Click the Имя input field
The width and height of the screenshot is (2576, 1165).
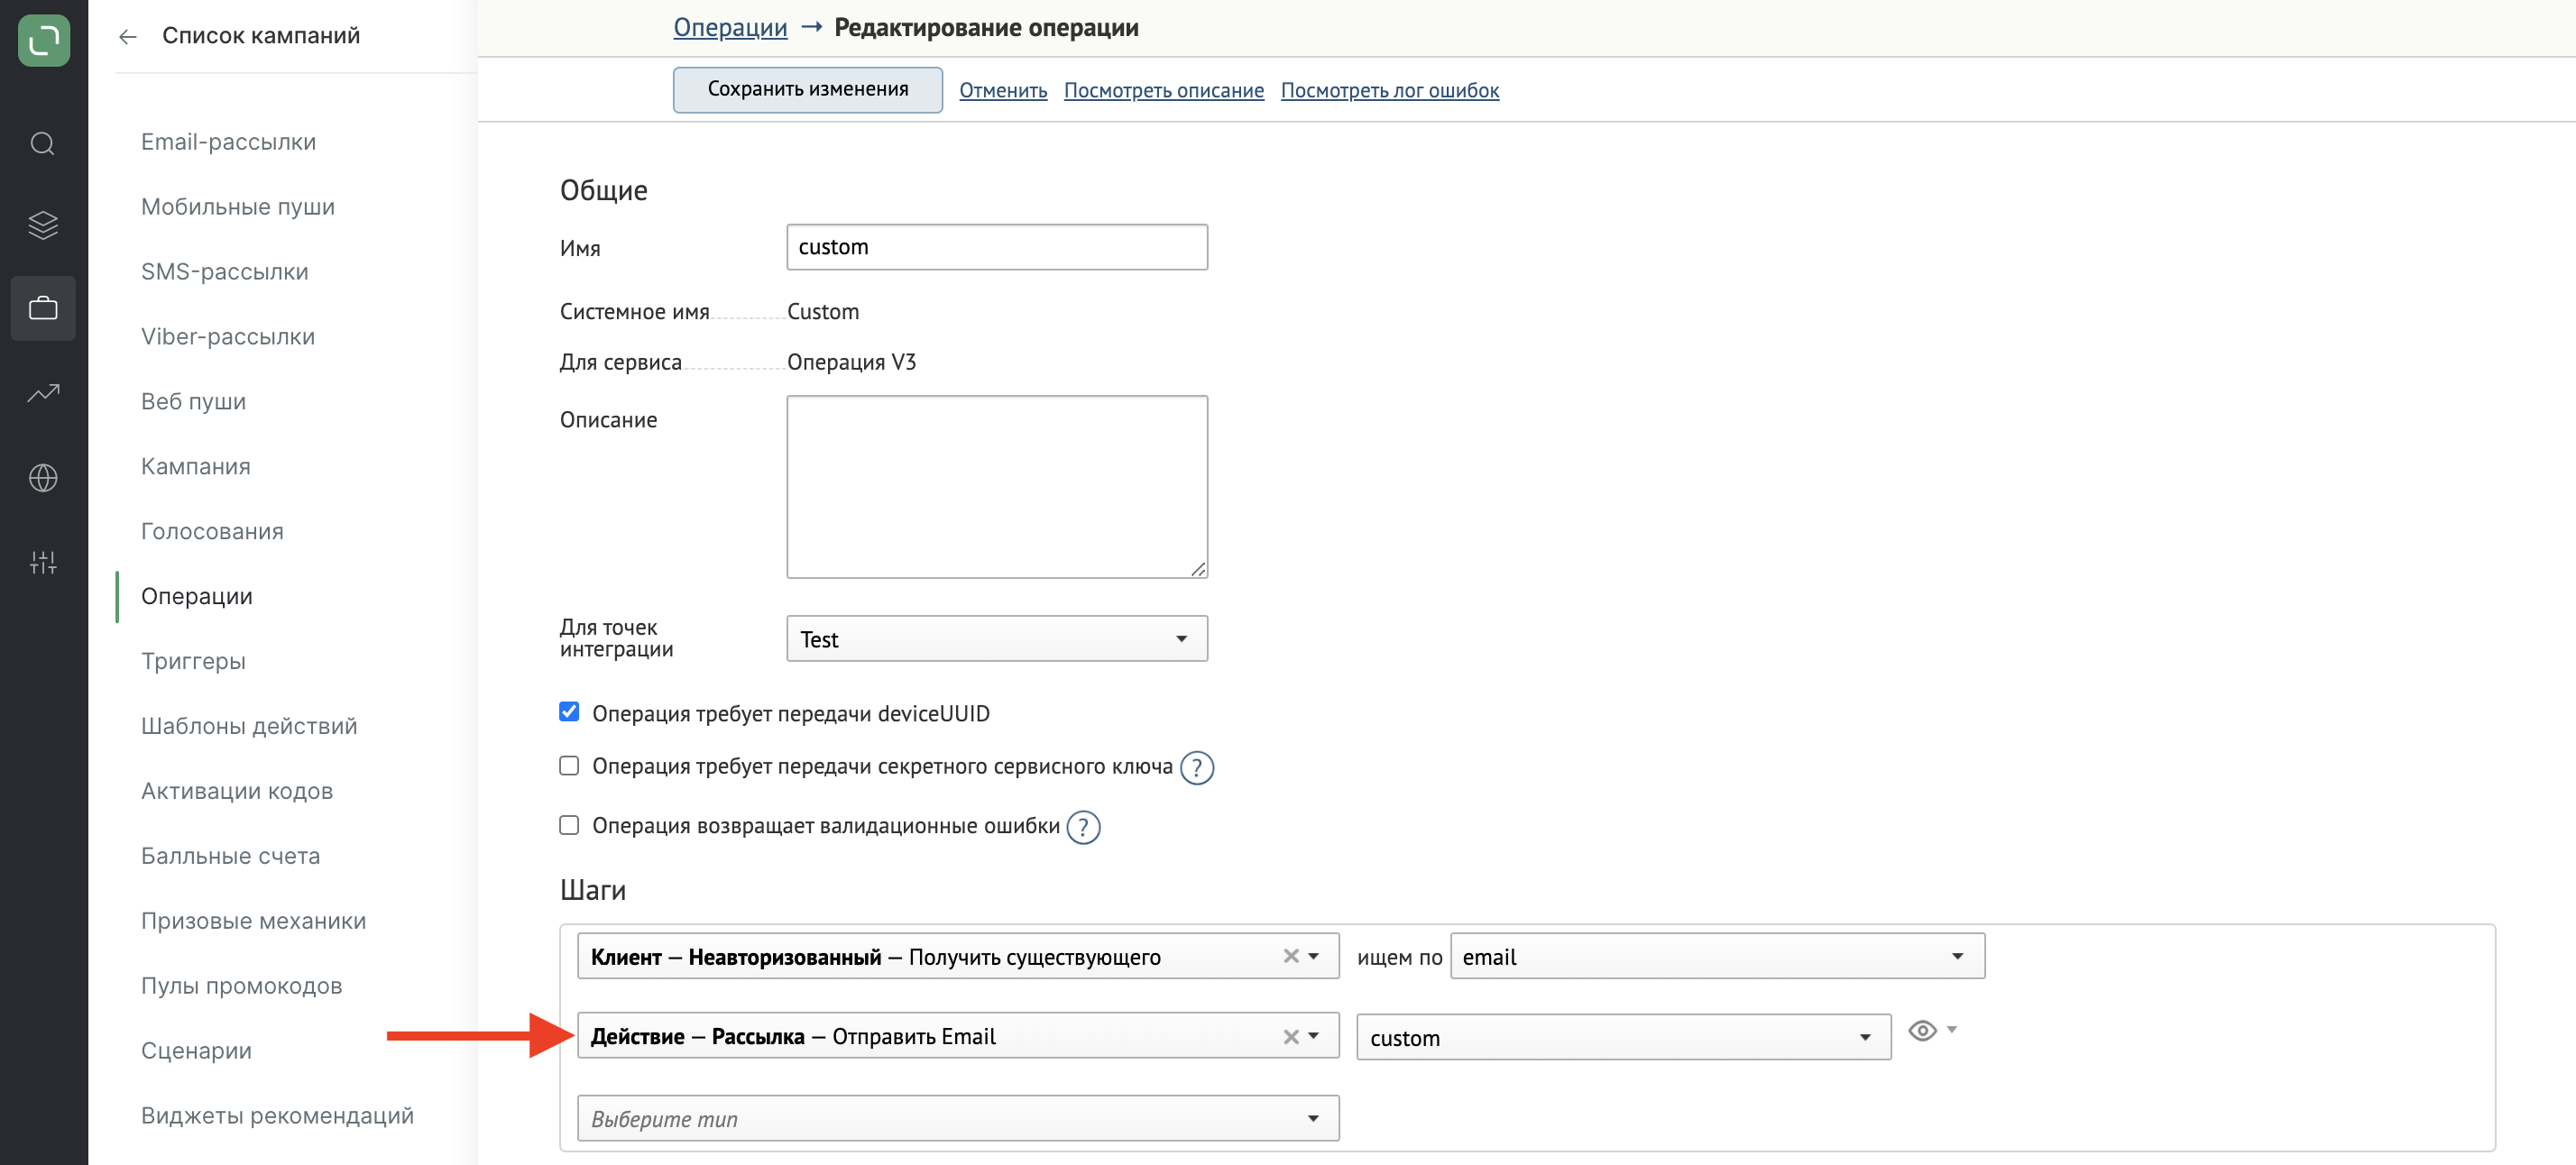click(x=996, y=247)
